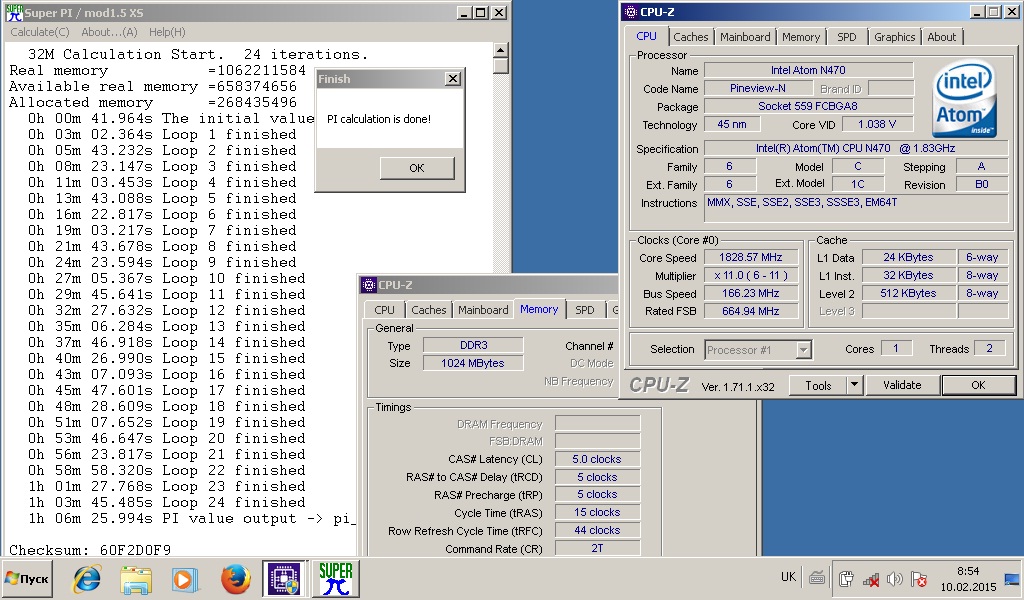
Task: Click the on-screen keyboard tray icon
Action: 816,577
